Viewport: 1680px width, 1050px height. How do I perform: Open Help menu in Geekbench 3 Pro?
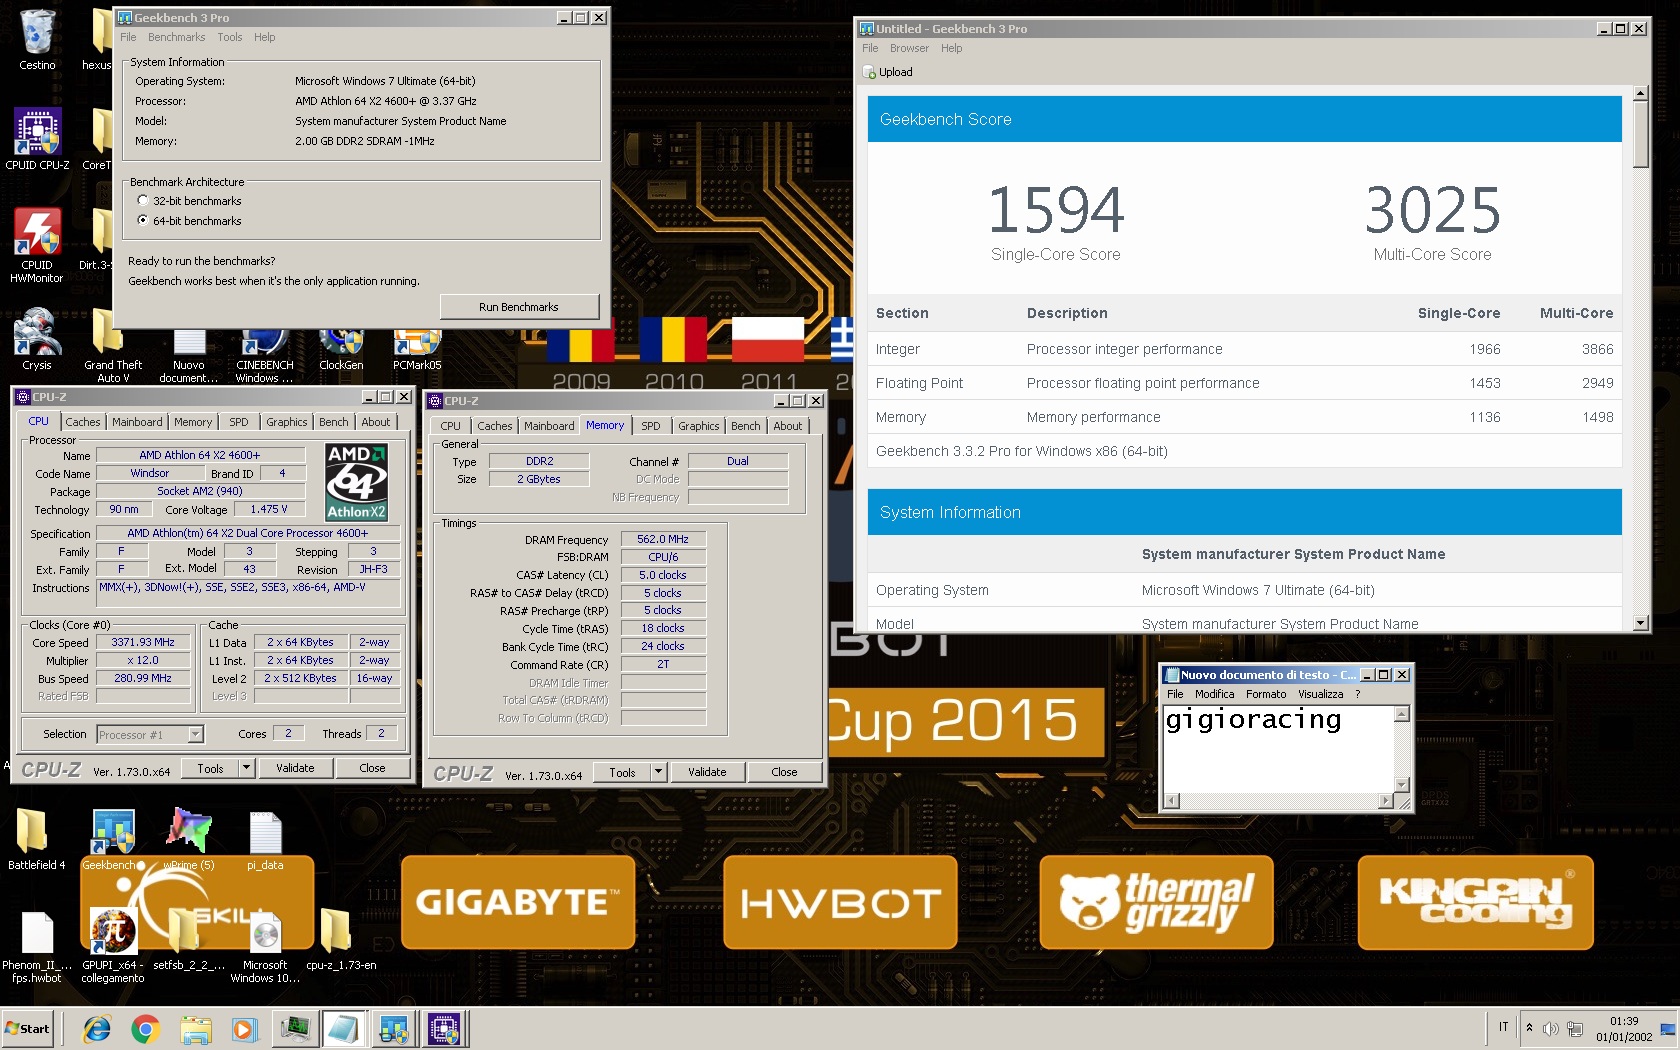(x=264, y=37)
